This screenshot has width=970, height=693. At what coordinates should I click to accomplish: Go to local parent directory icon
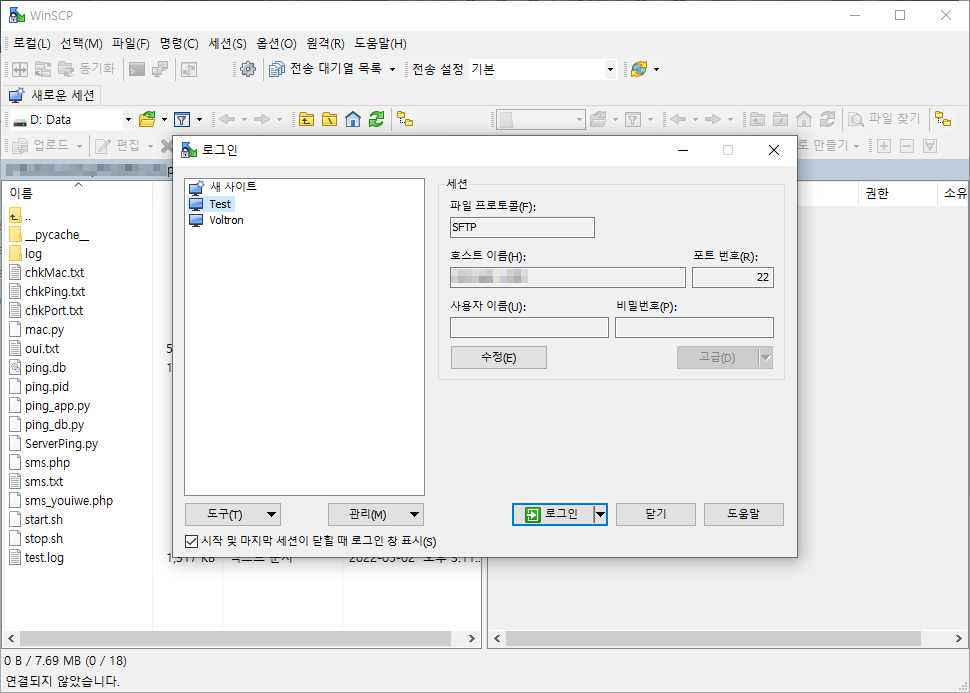click(x=306, y=119)
